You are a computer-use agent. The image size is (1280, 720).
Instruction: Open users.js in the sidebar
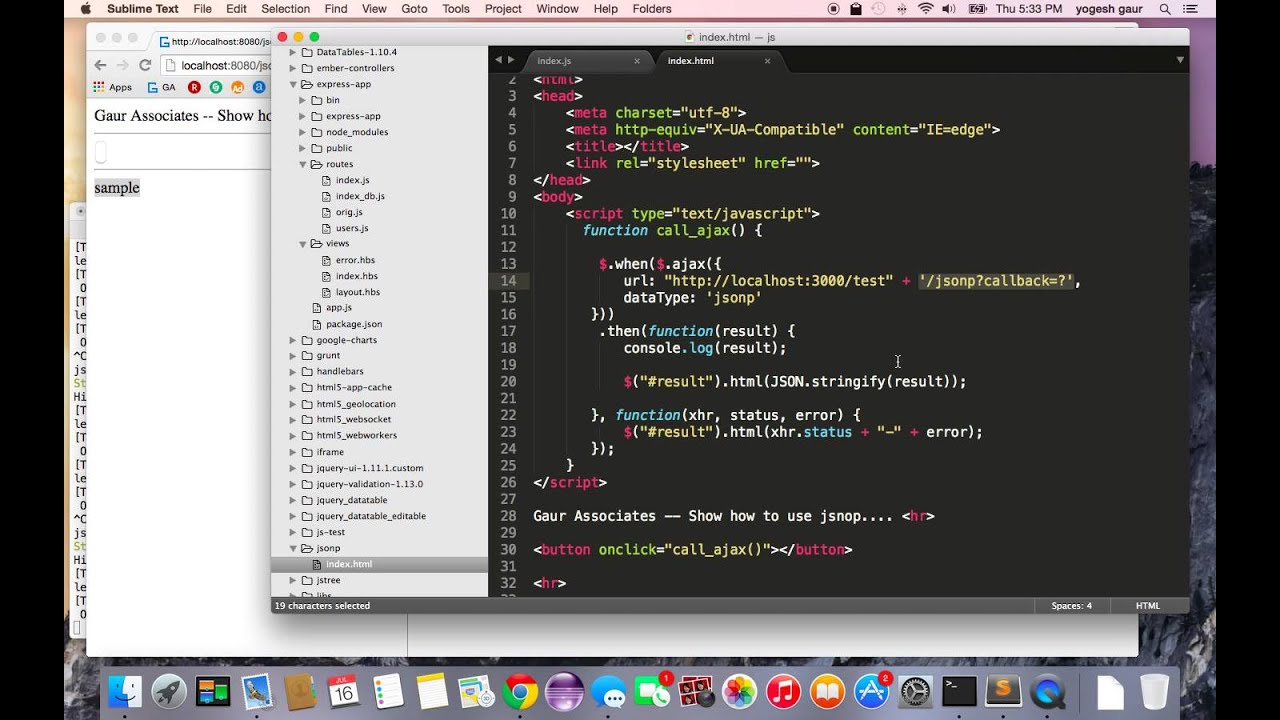pyautogui.click(x=352, y=228)
